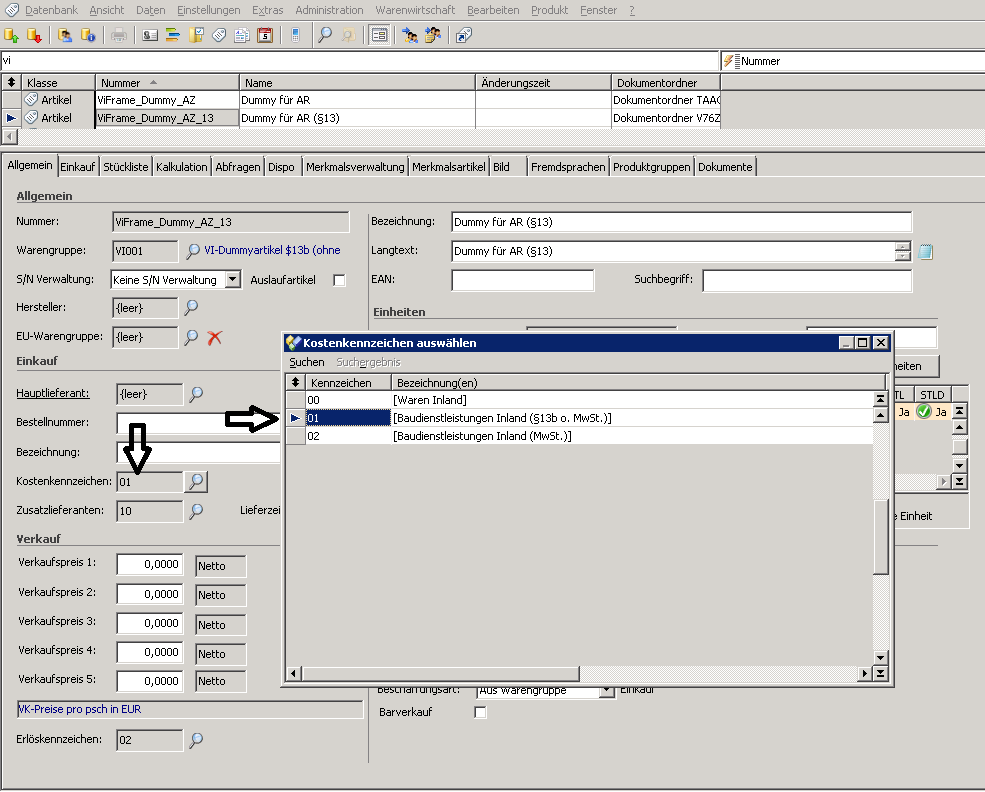Click the dialog scrollbar jump-to-top button
Image resolution: width=985 pixels, height=792 pixels.
point(881,399)
